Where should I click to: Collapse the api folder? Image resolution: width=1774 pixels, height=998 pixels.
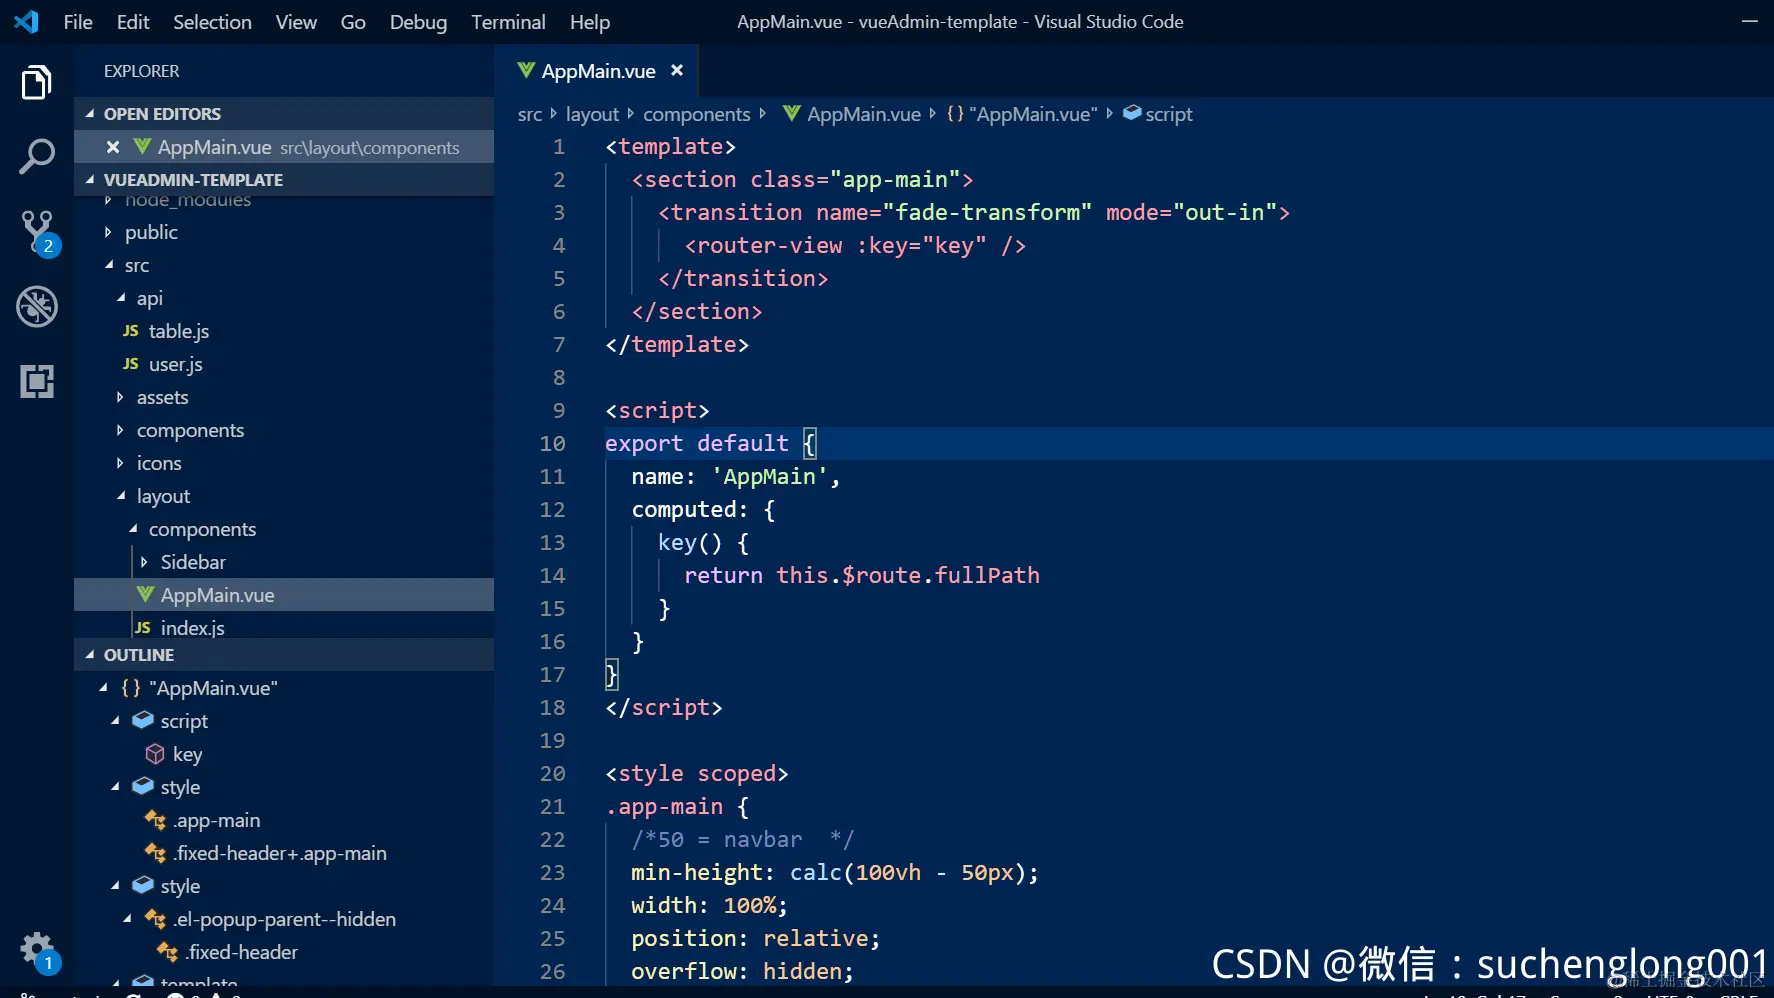(284, 298)
